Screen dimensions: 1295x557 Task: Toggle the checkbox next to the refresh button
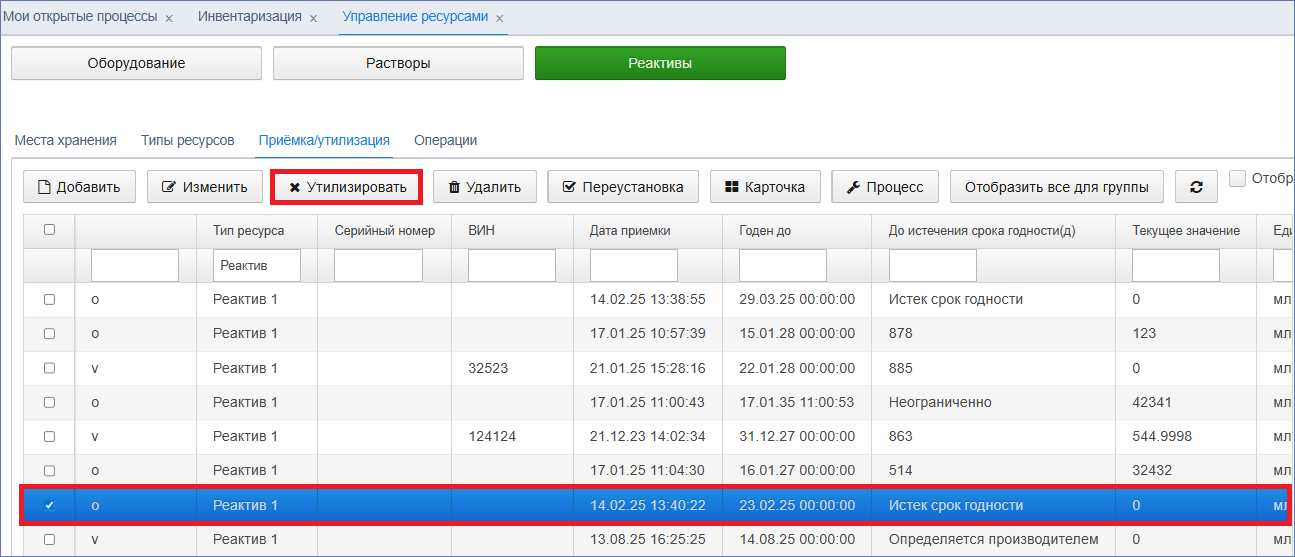[1237, 179]
